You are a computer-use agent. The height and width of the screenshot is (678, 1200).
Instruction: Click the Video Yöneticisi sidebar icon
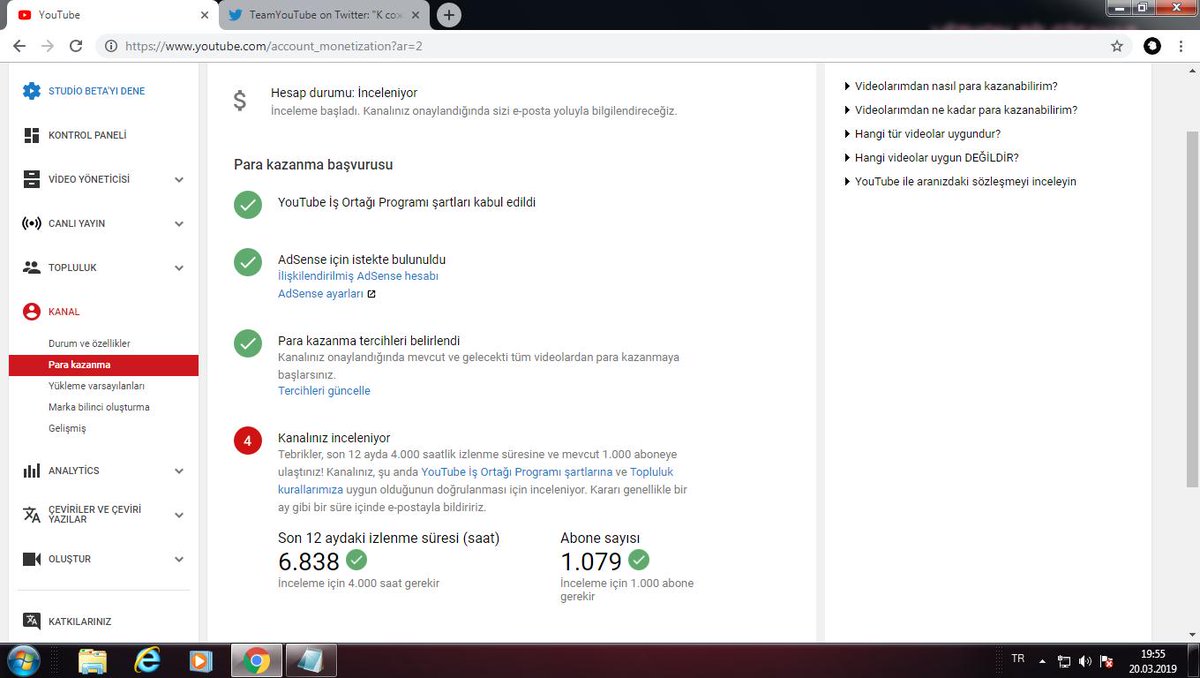[32, 179]
